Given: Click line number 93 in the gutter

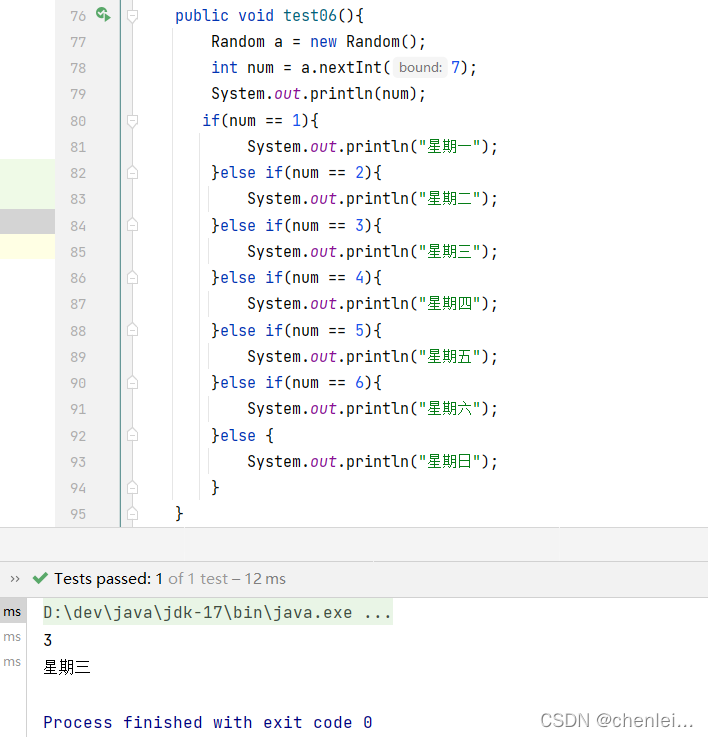Looking at the screenshot, I should tap(78, 462).
